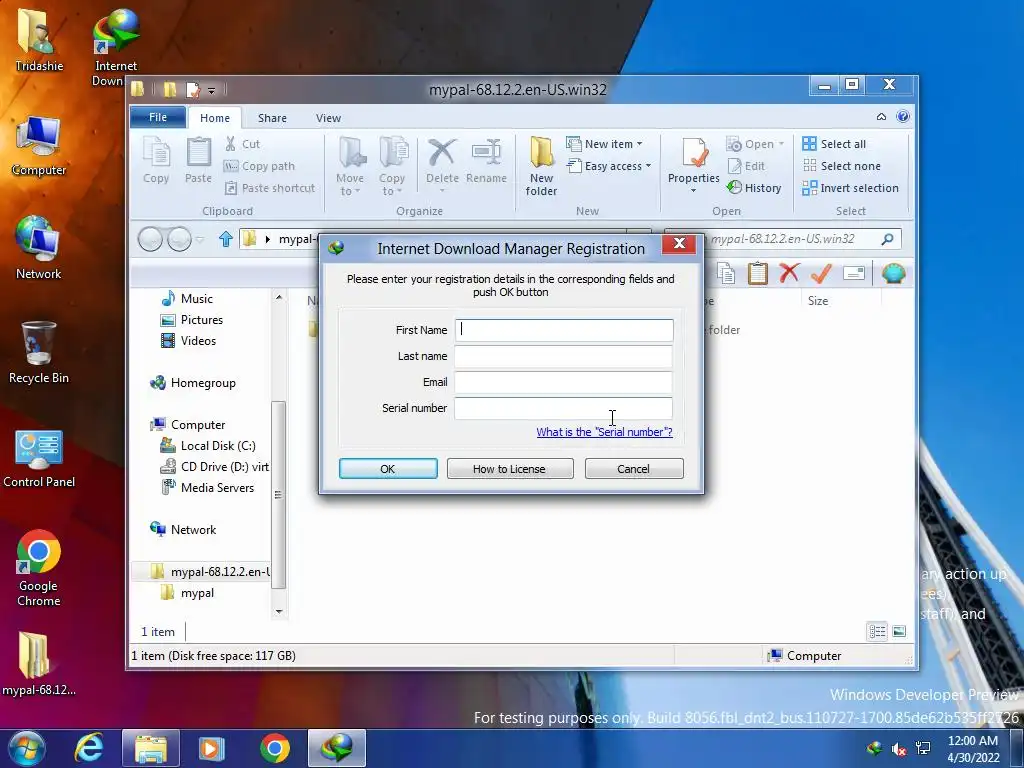Click navigation pane scrollbar down arrow
Viewport: 1024px width, 768px height.
tap(279, 611)
